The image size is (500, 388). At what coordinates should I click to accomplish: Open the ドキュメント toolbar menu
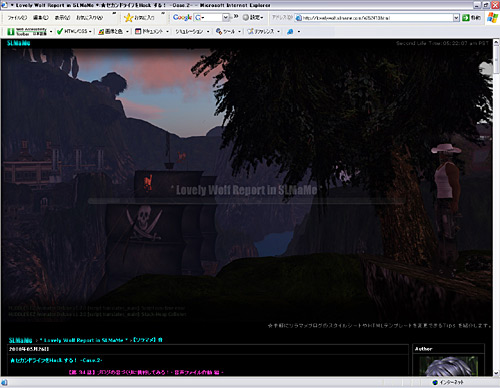152,31
